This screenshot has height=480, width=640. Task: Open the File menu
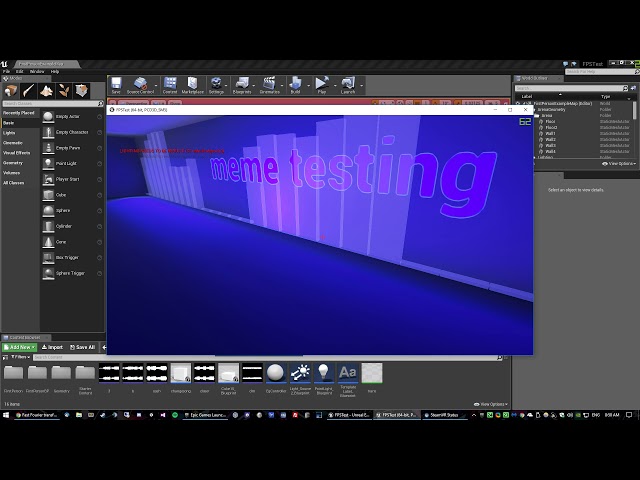click(7, 71)
